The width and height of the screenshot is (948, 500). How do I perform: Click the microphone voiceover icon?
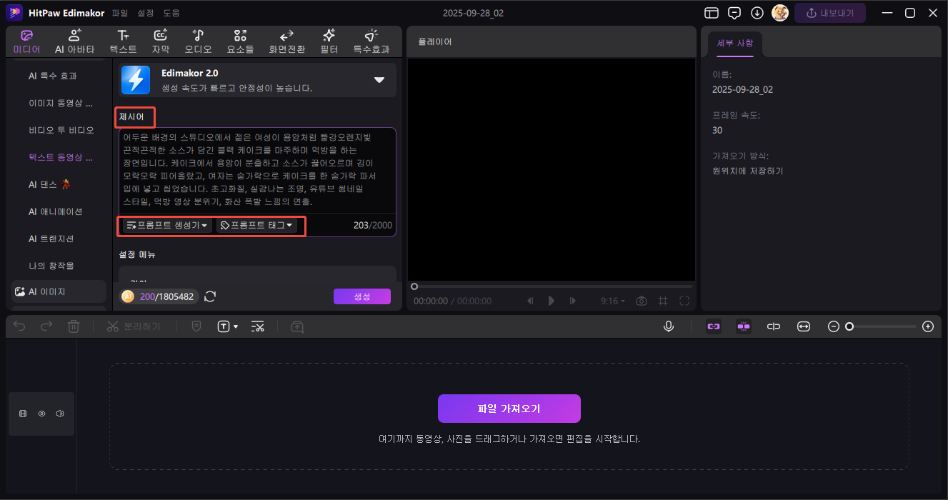[x=669, y=326]
